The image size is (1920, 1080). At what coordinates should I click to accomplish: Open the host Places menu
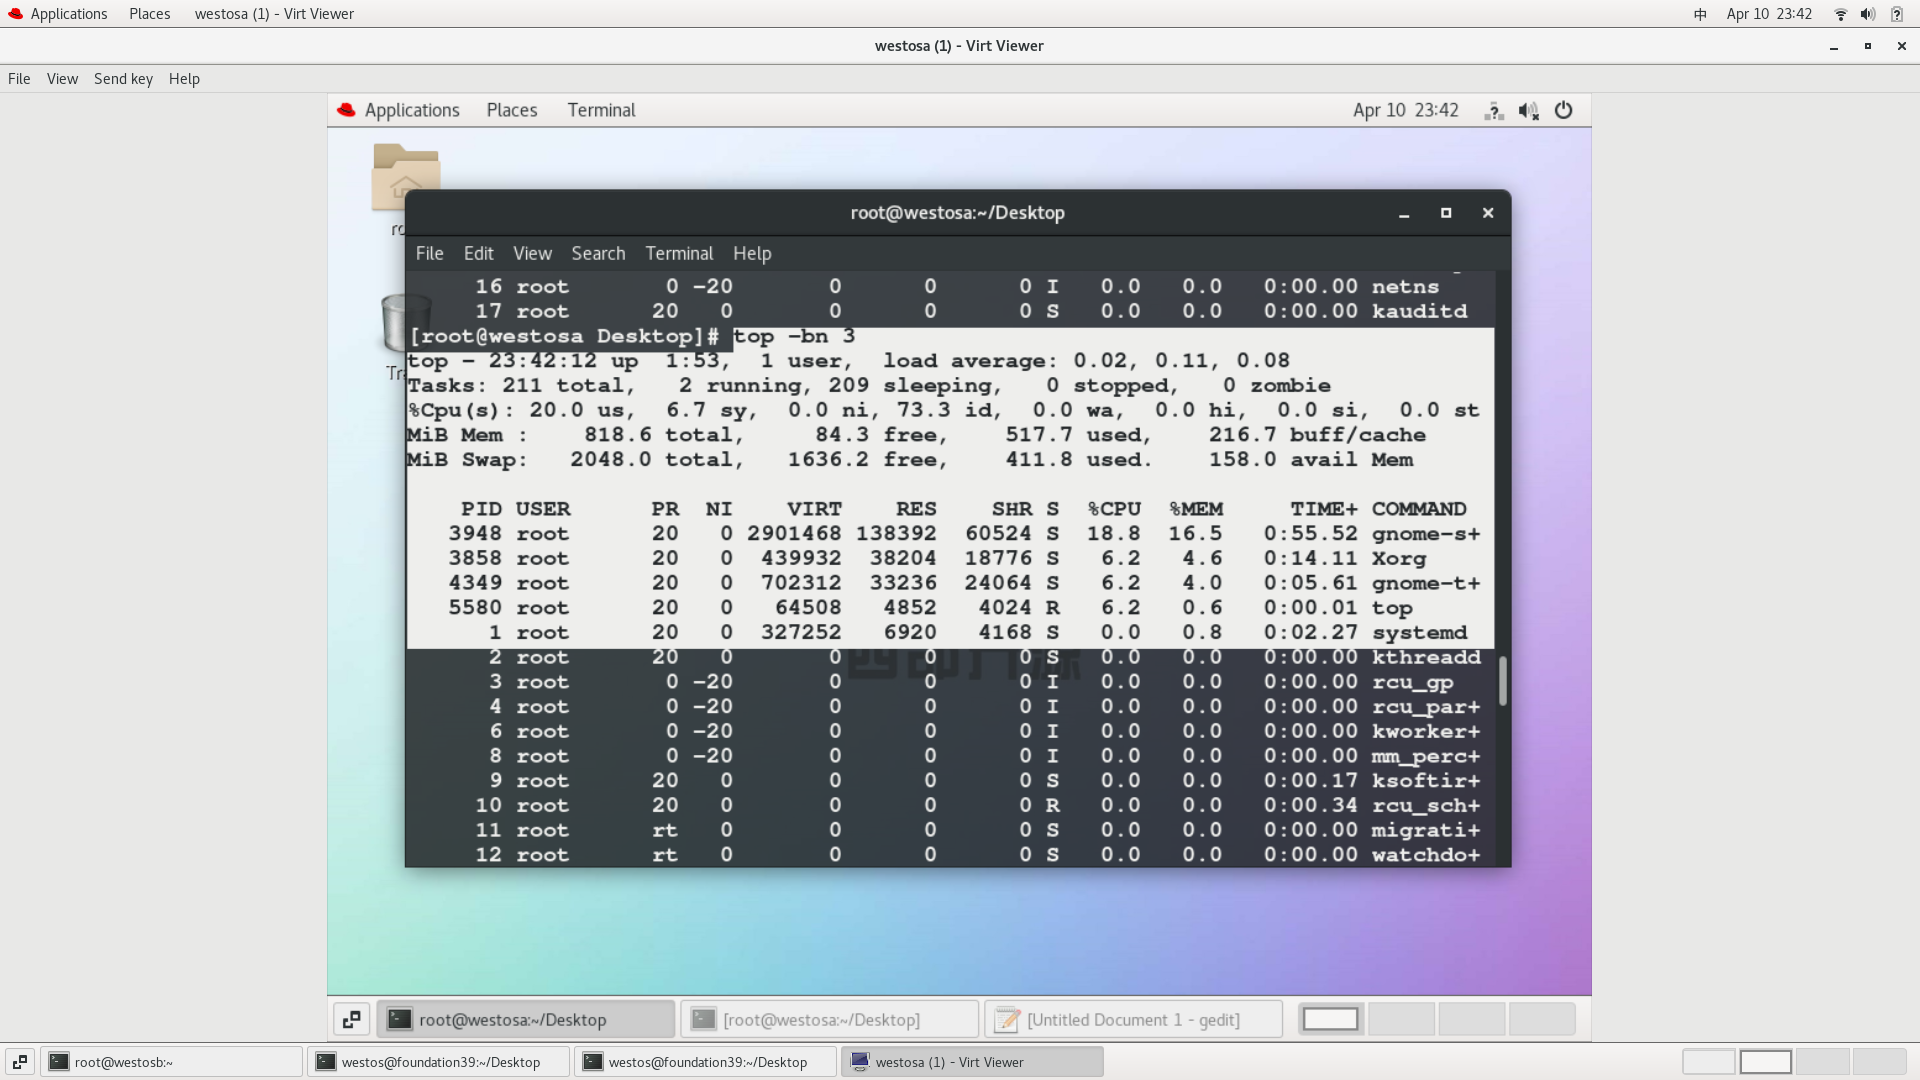150,14
